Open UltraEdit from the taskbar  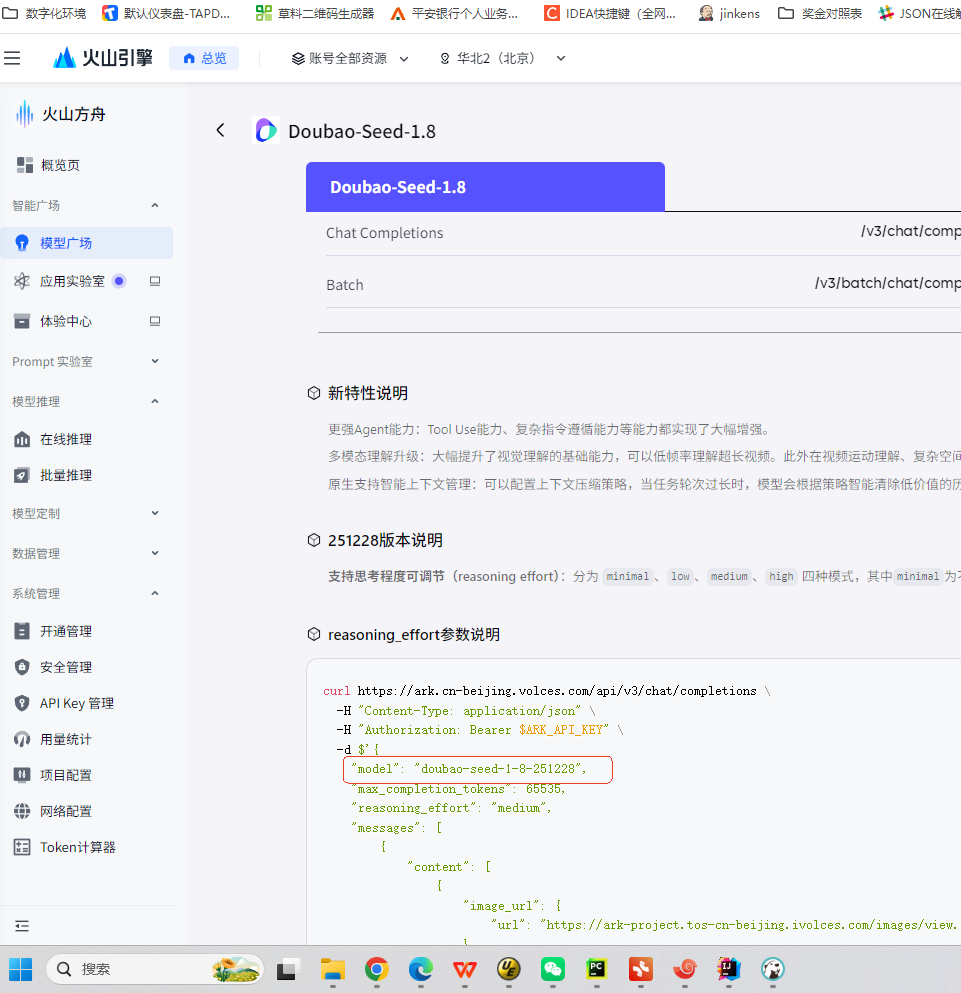coord(509,969)
